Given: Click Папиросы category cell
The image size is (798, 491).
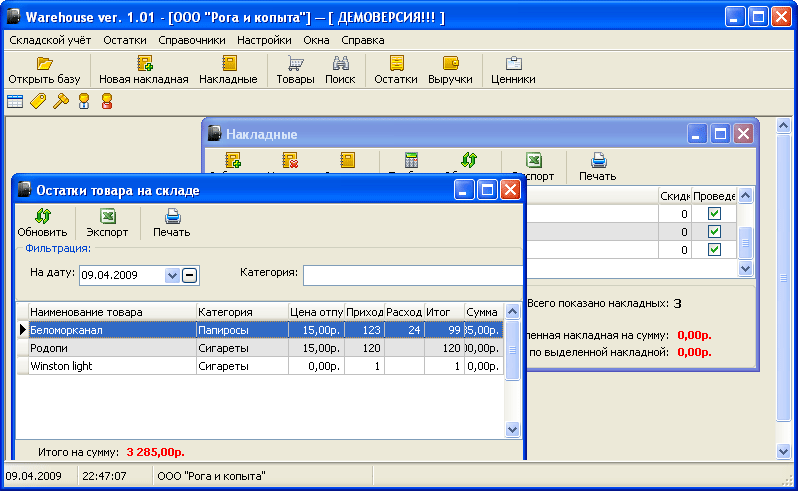Looking at the screenshot, I should (x=242, y=330).
